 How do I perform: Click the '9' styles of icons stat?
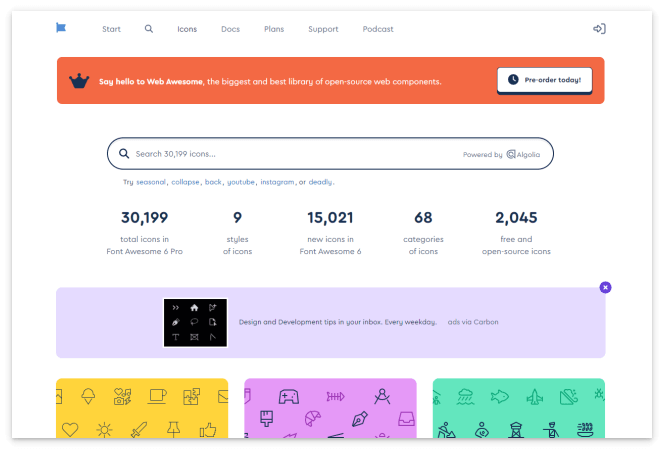click(237, 218)
